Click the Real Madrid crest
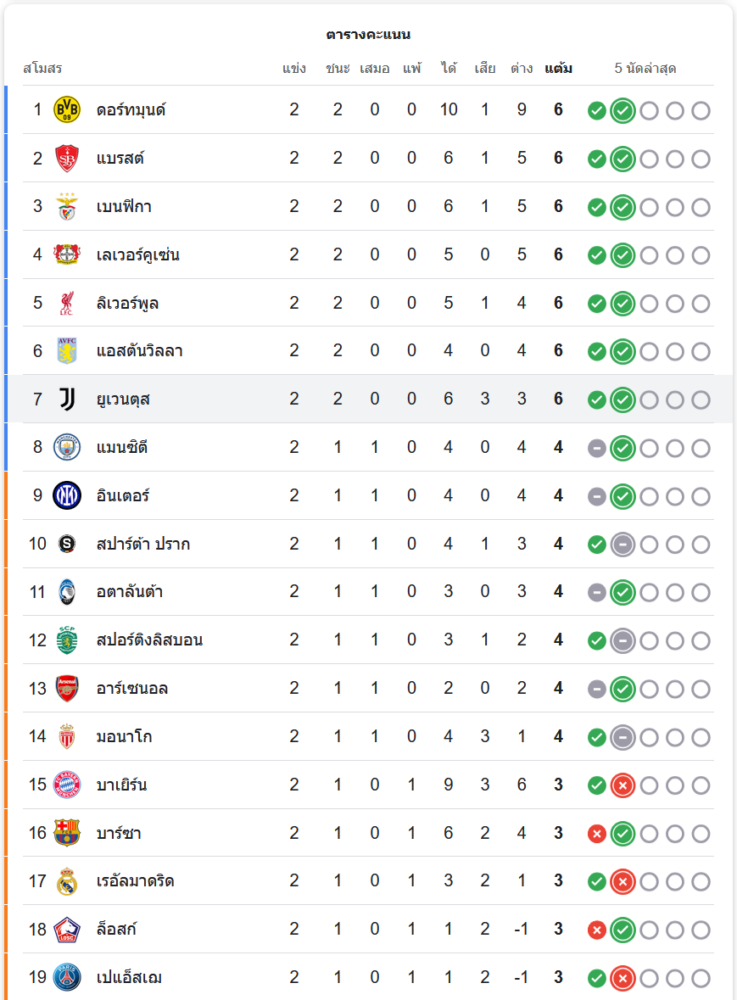The image size is (737, 1000). coord(67,881)
